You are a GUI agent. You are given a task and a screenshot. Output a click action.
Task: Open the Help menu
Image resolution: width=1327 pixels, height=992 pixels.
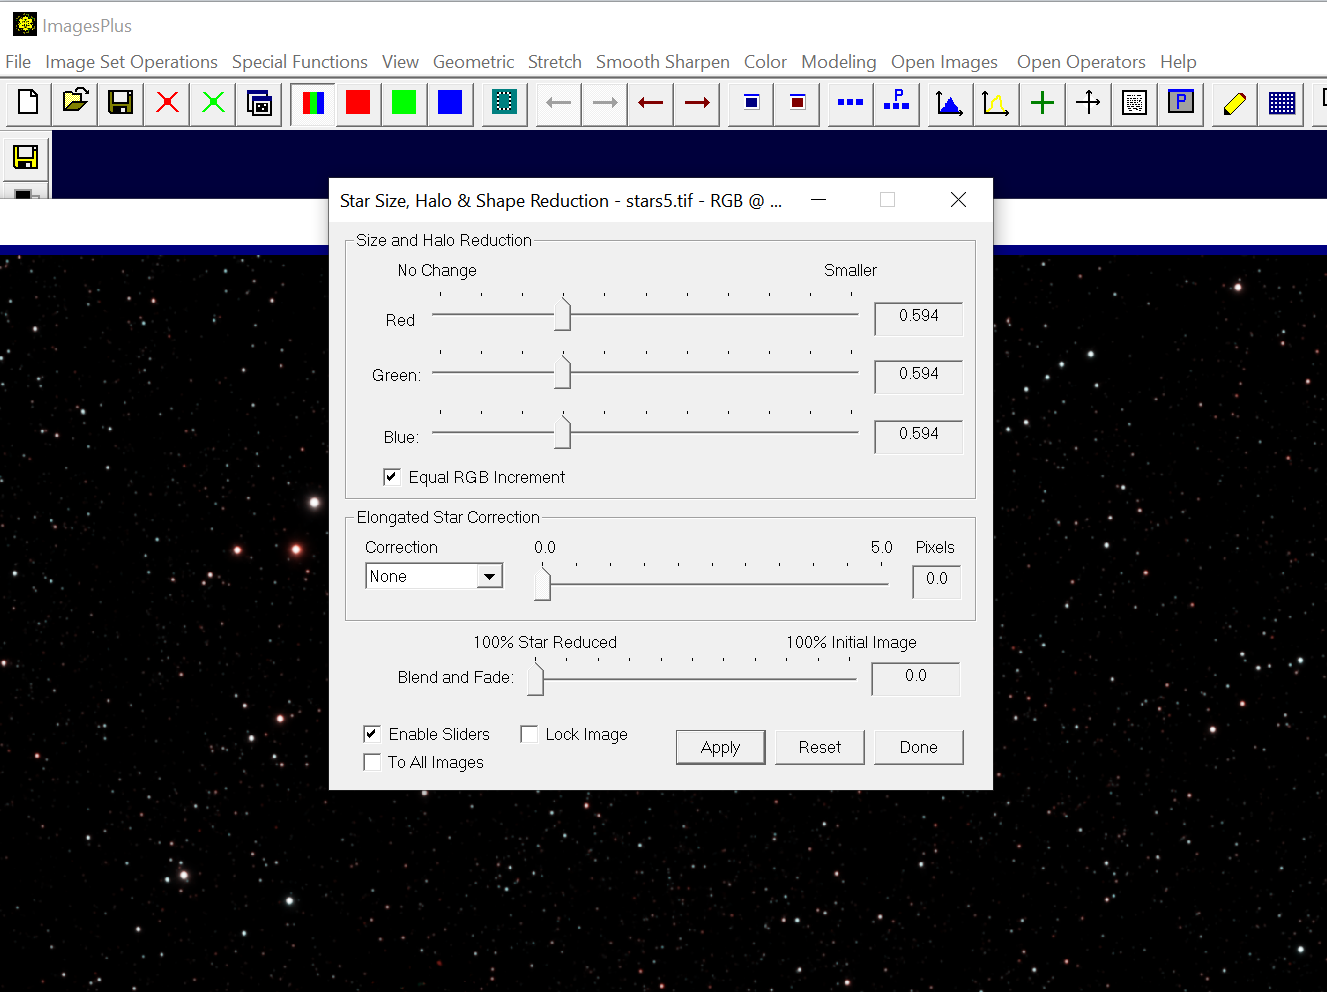1178,62
